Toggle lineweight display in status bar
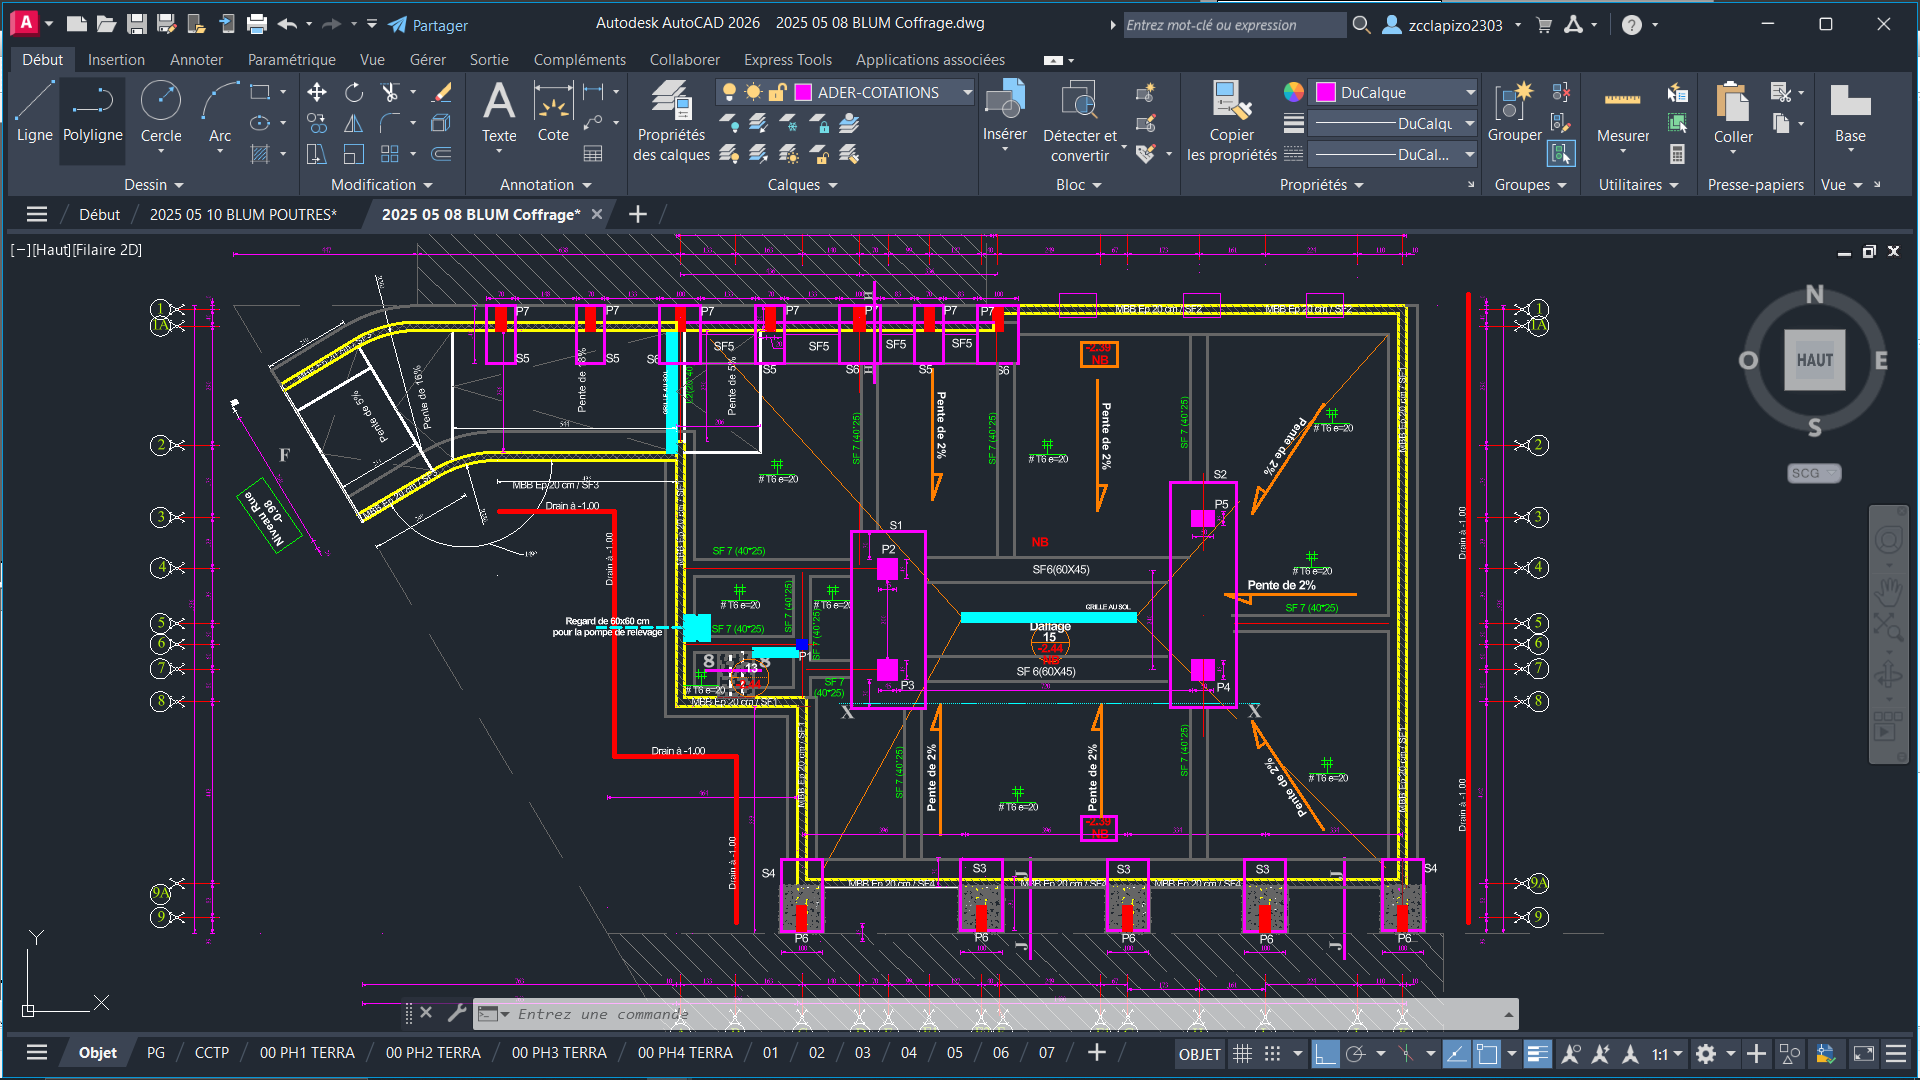Image resolution: width=1920 pixels, height=1080 pixels. coord(1538,1053)
